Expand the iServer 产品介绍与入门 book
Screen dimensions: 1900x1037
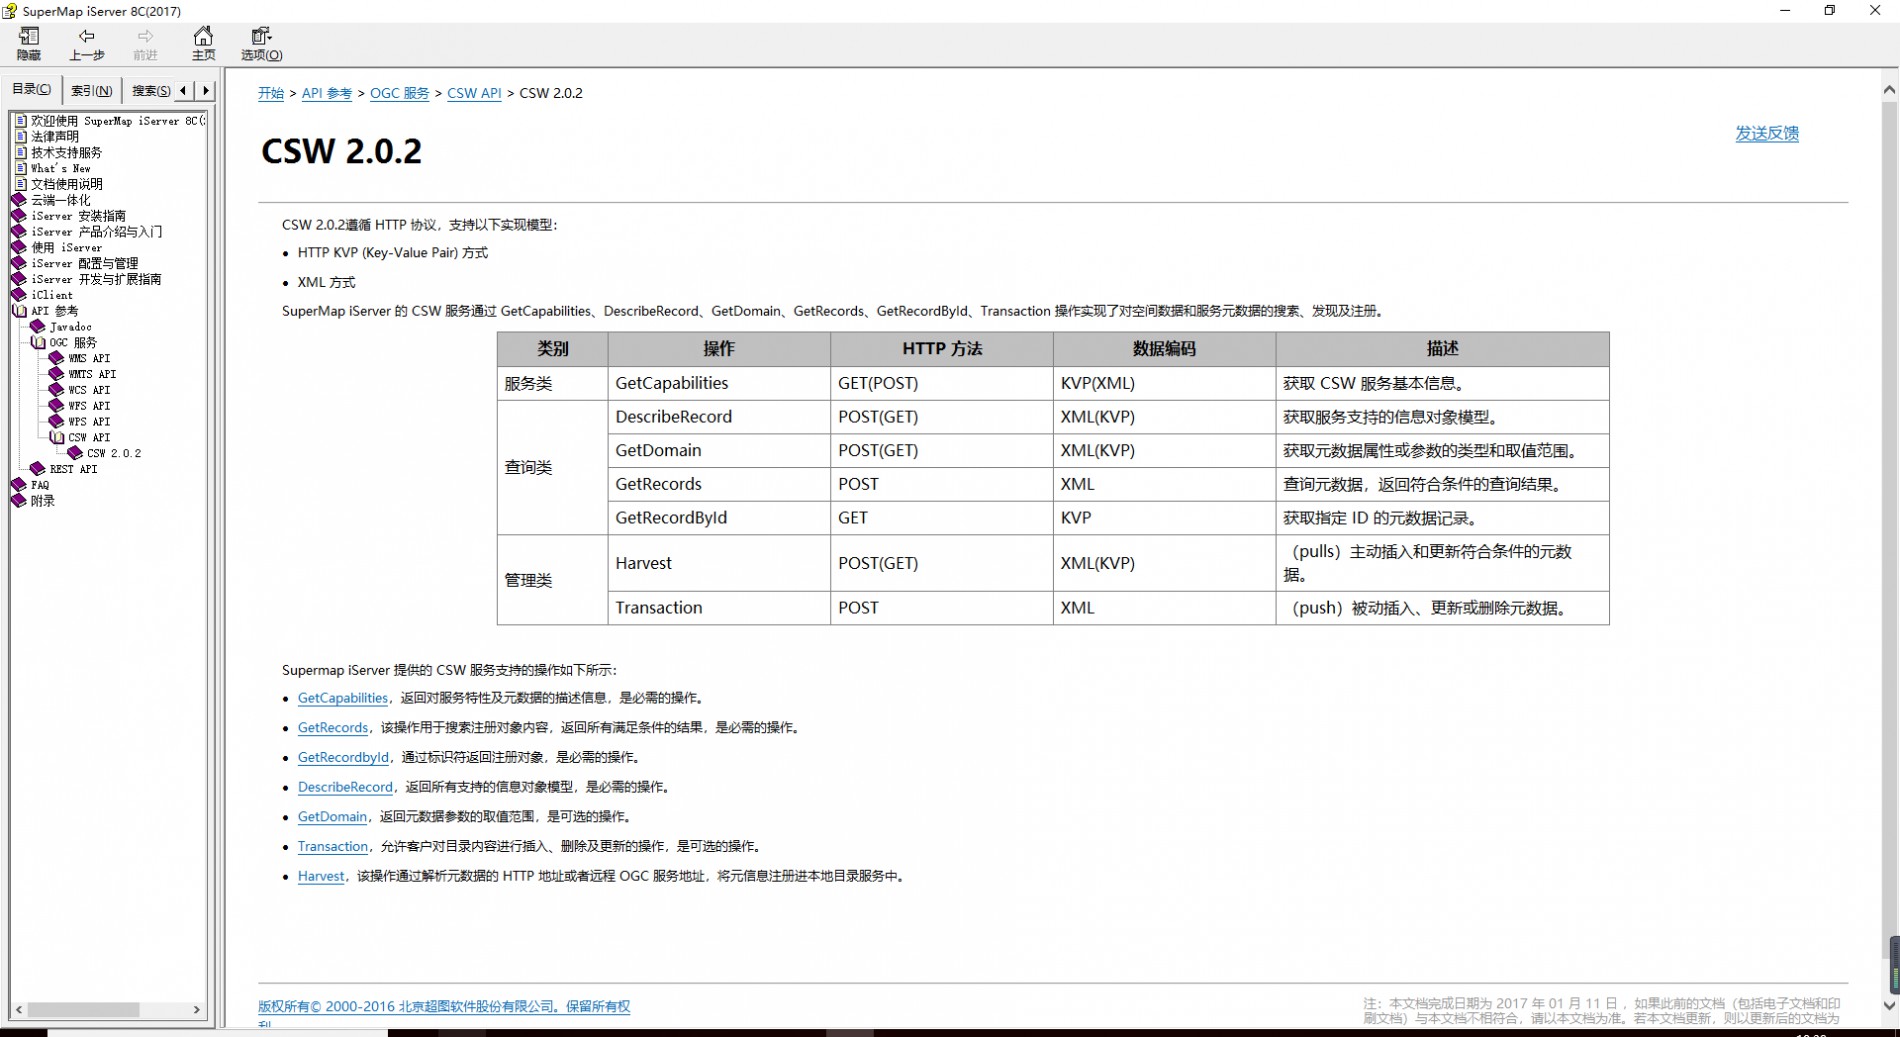[19, 232]
